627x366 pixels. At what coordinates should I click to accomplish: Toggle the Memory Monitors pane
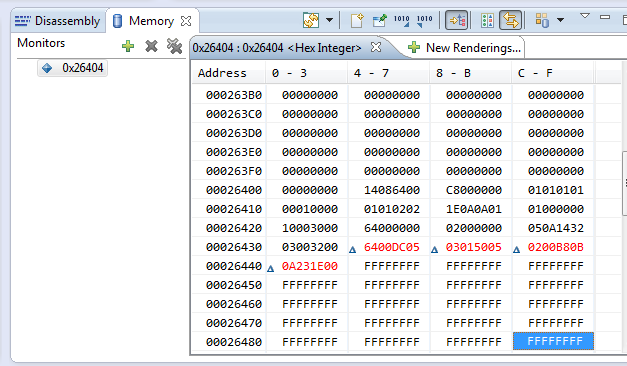click(x=457, y=20)
